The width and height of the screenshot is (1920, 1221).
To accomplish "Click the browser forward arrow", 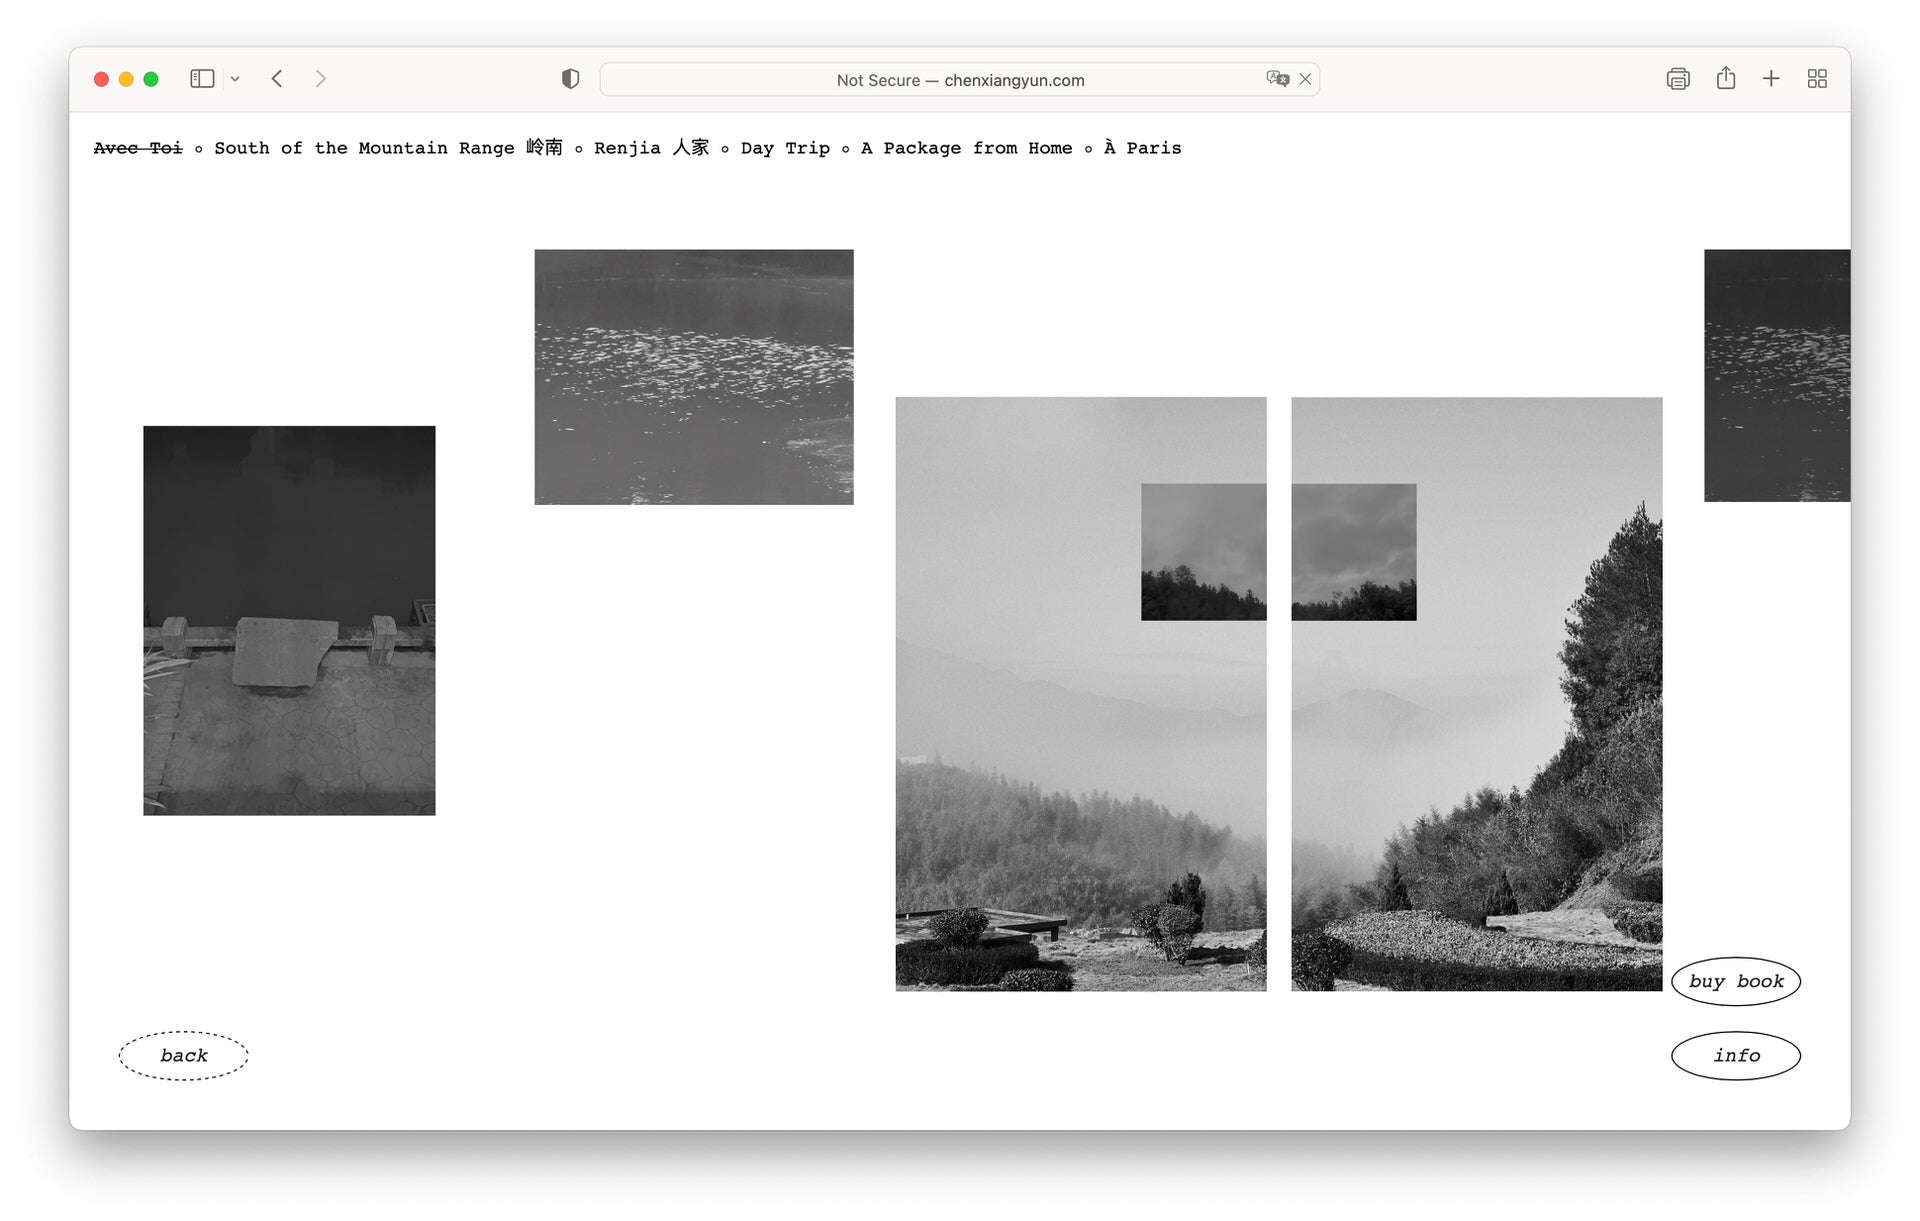I will point(320,79).
